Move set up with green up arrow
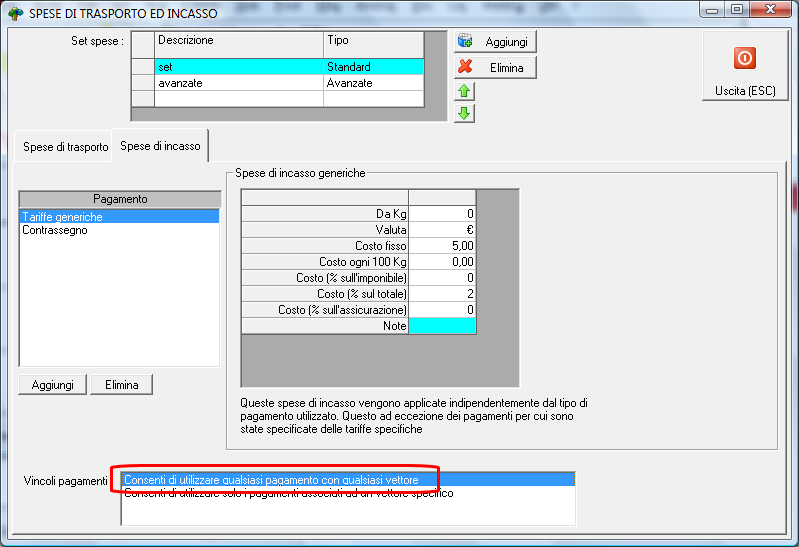 click(464, 91)
